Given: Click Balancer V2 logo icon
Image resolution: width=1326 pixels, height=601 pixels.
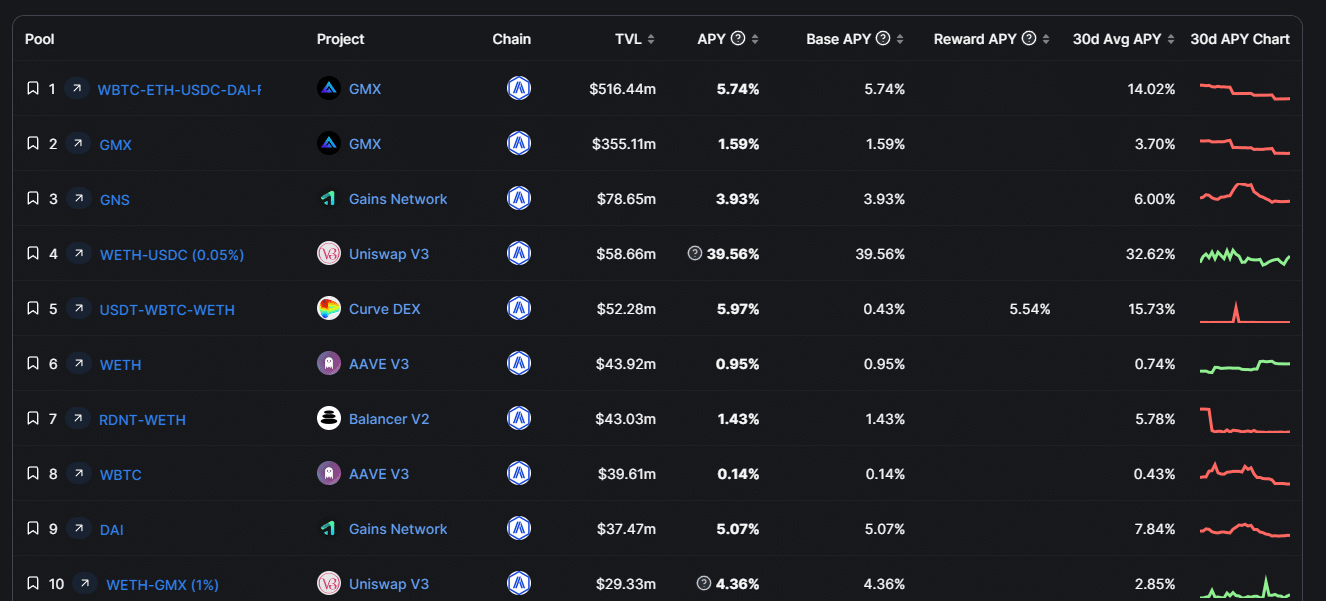Looking at the screenshot, I should (329, 419).
